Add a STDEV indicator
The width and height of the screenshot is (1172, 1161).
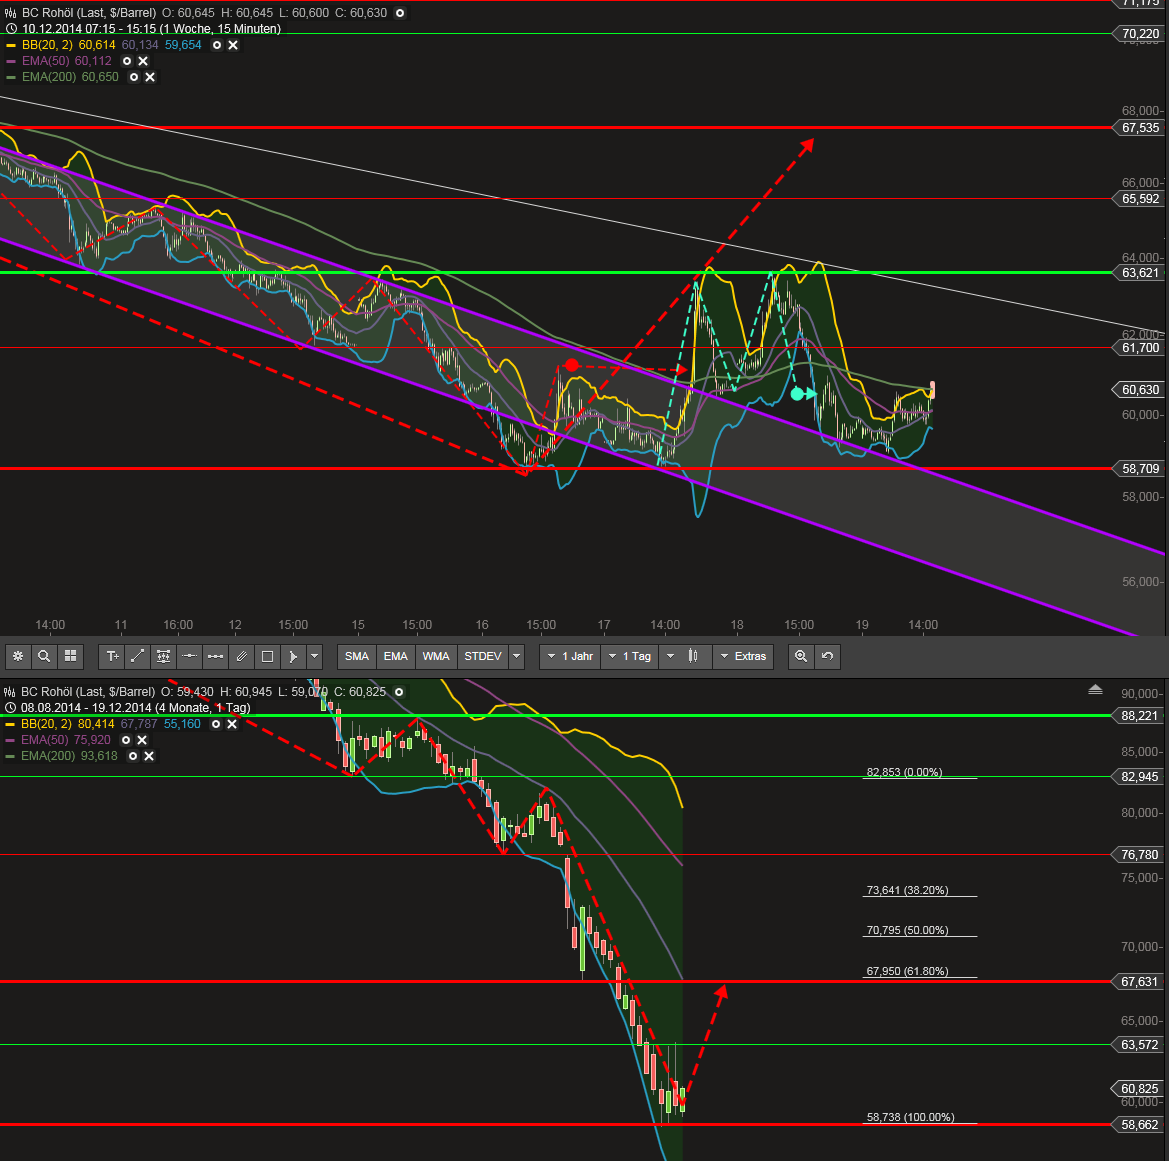coord(483,656)
